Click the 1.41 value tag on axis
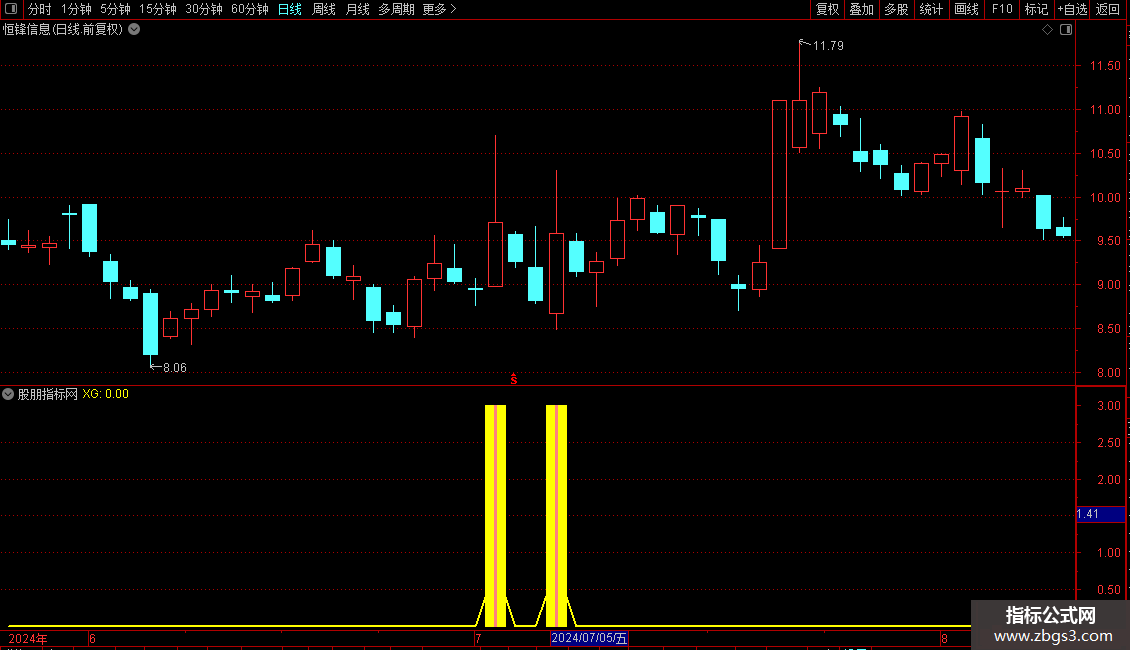1130x650 pixels. [x=1100, y=514]
